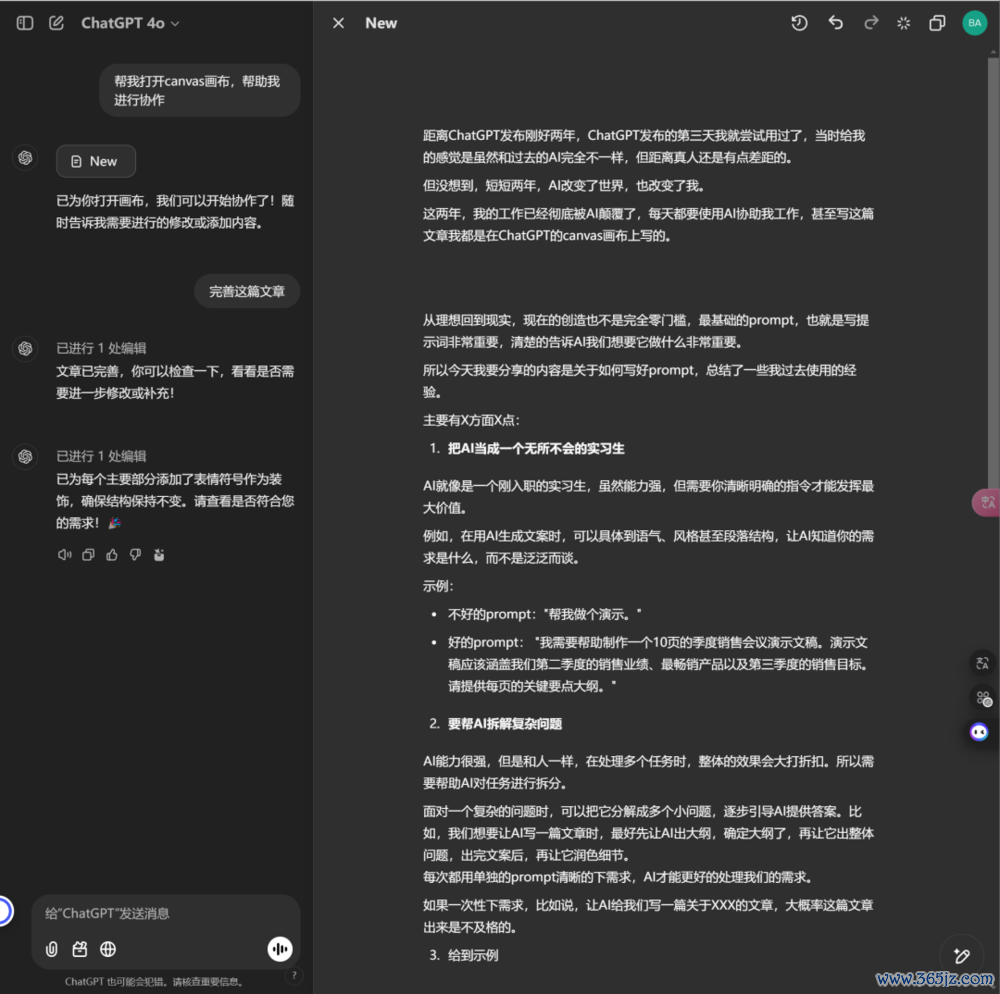Close the New canvas panel
The width and height of the screenshot is (1000, 994).
pos(339,24)
